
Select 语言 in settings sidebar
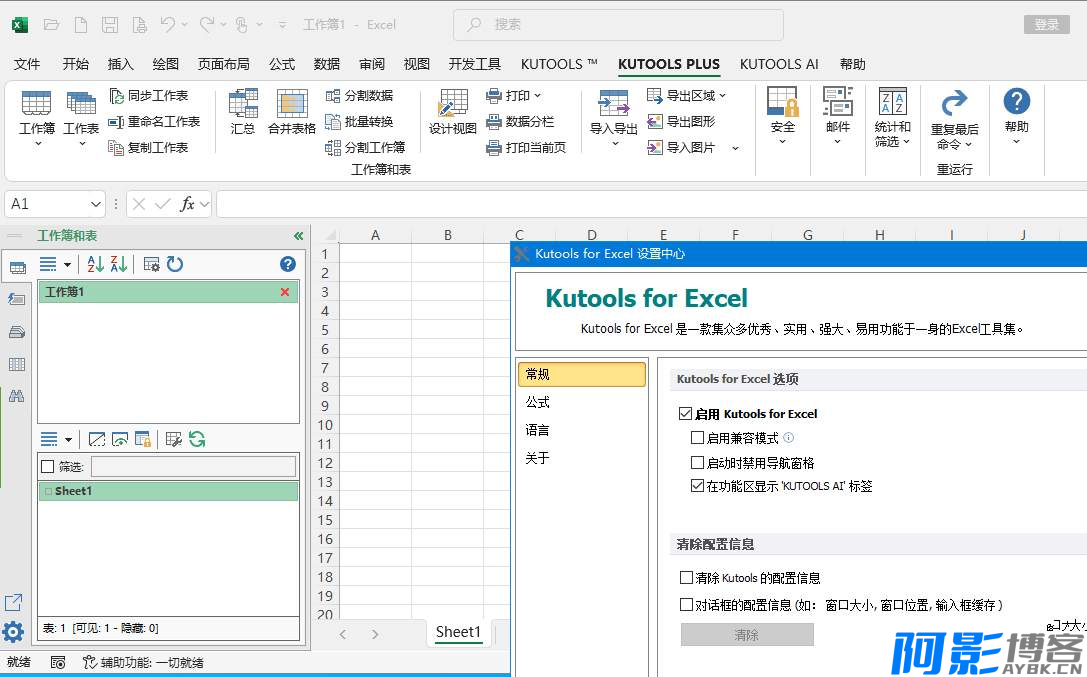click(538, 430)
